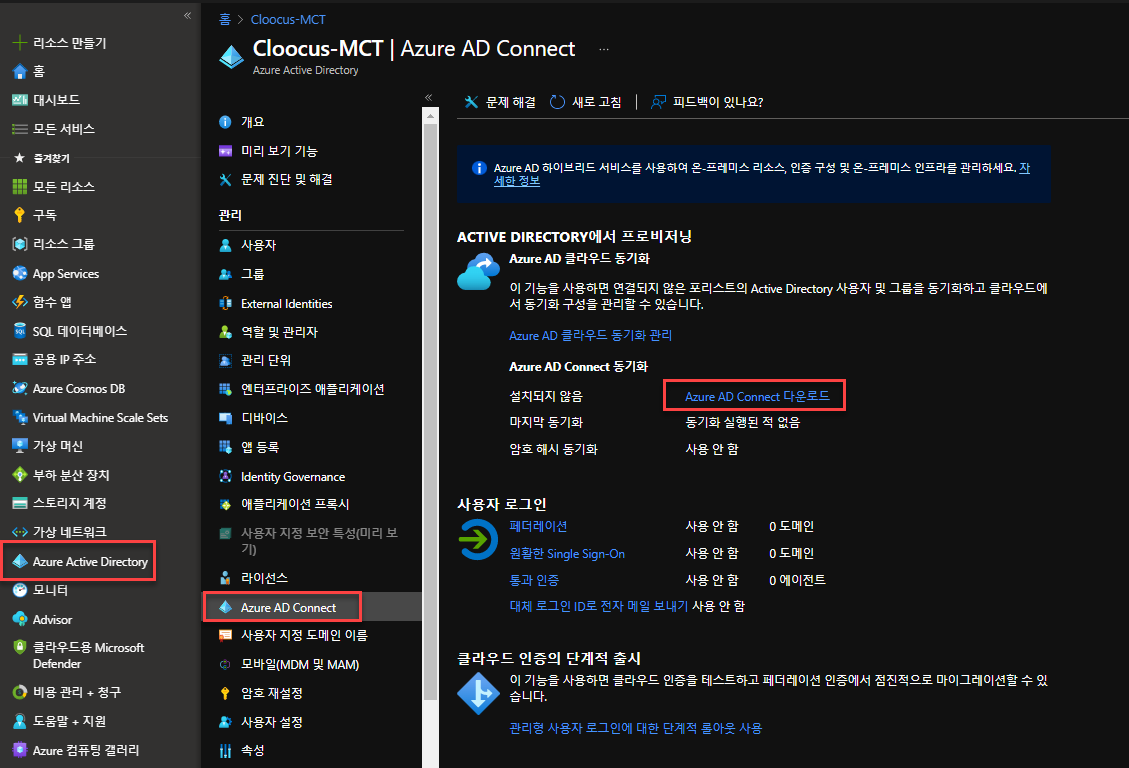Open Azure AD 클라우드 동기화 관리 link

click(590, 335)
